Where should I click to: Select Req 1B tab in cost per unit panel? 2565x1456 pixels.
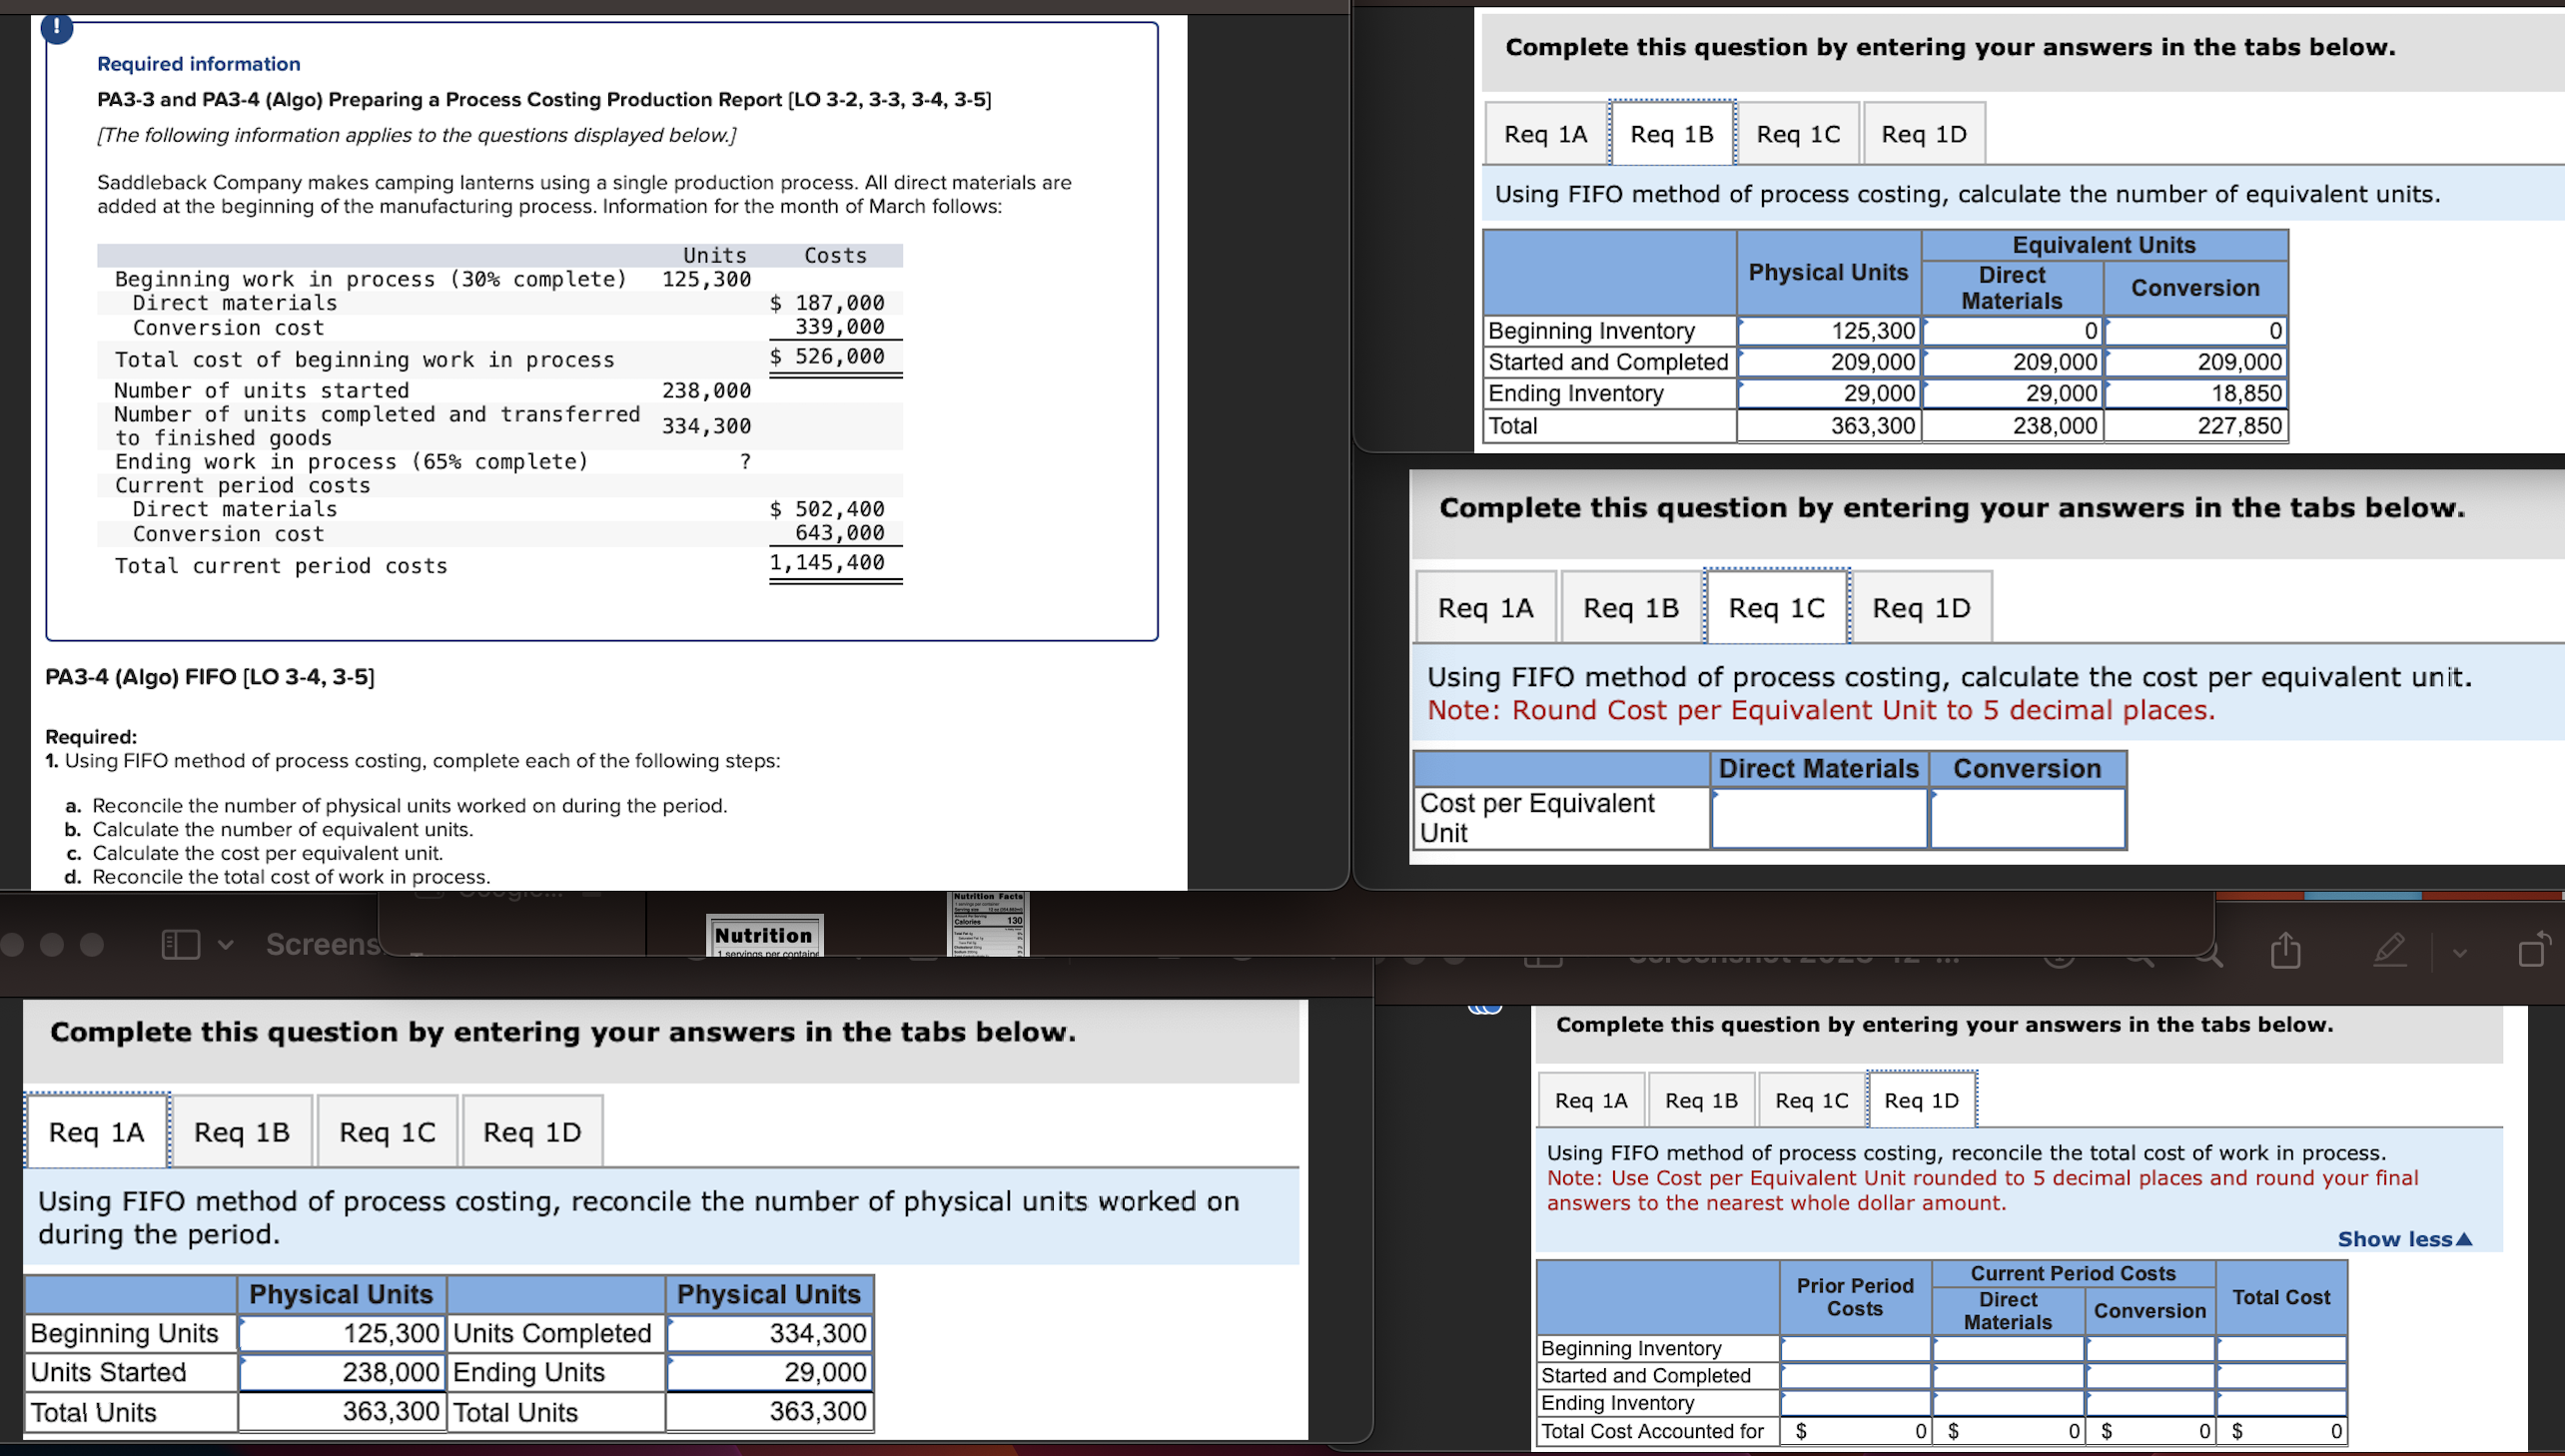[x=1631, y=608]
